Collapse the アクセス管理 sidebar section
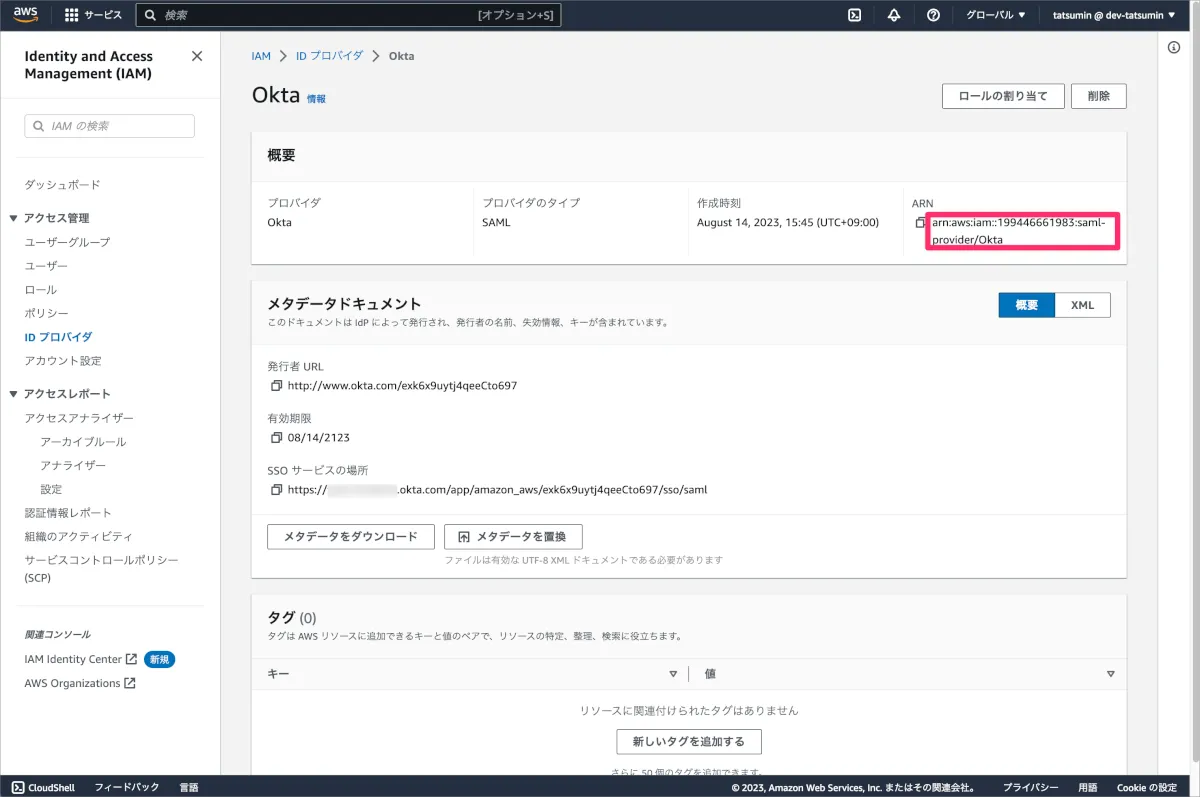The image size is (1200, 797). [14, 218]
